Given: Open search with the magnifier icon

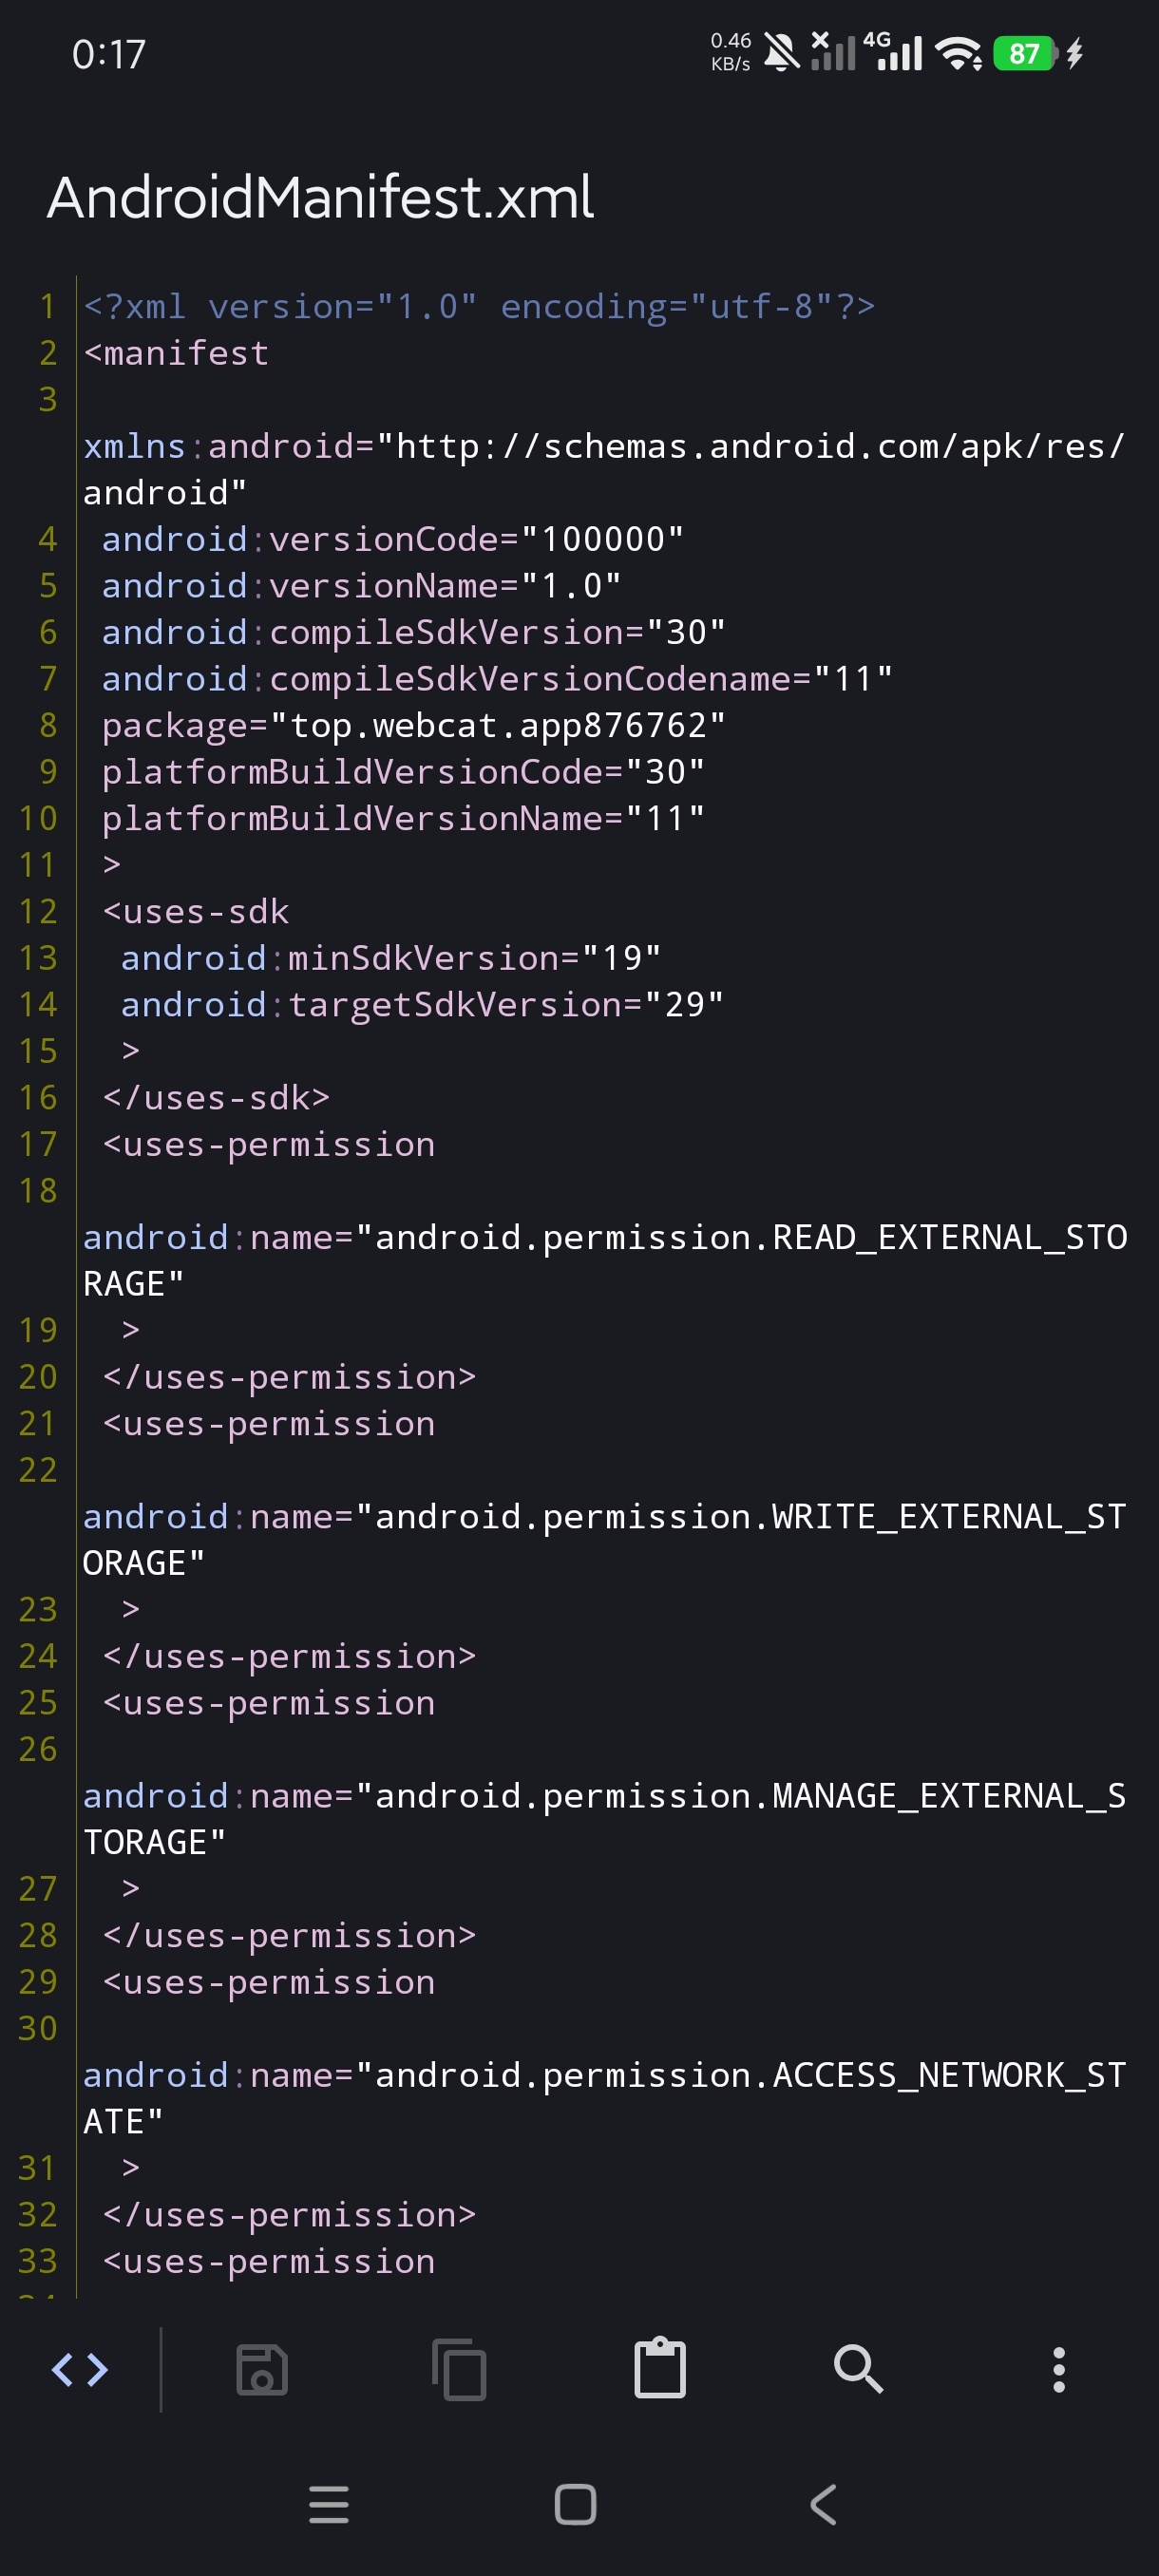Looking at the screenshot, I should pos(858,2369).
